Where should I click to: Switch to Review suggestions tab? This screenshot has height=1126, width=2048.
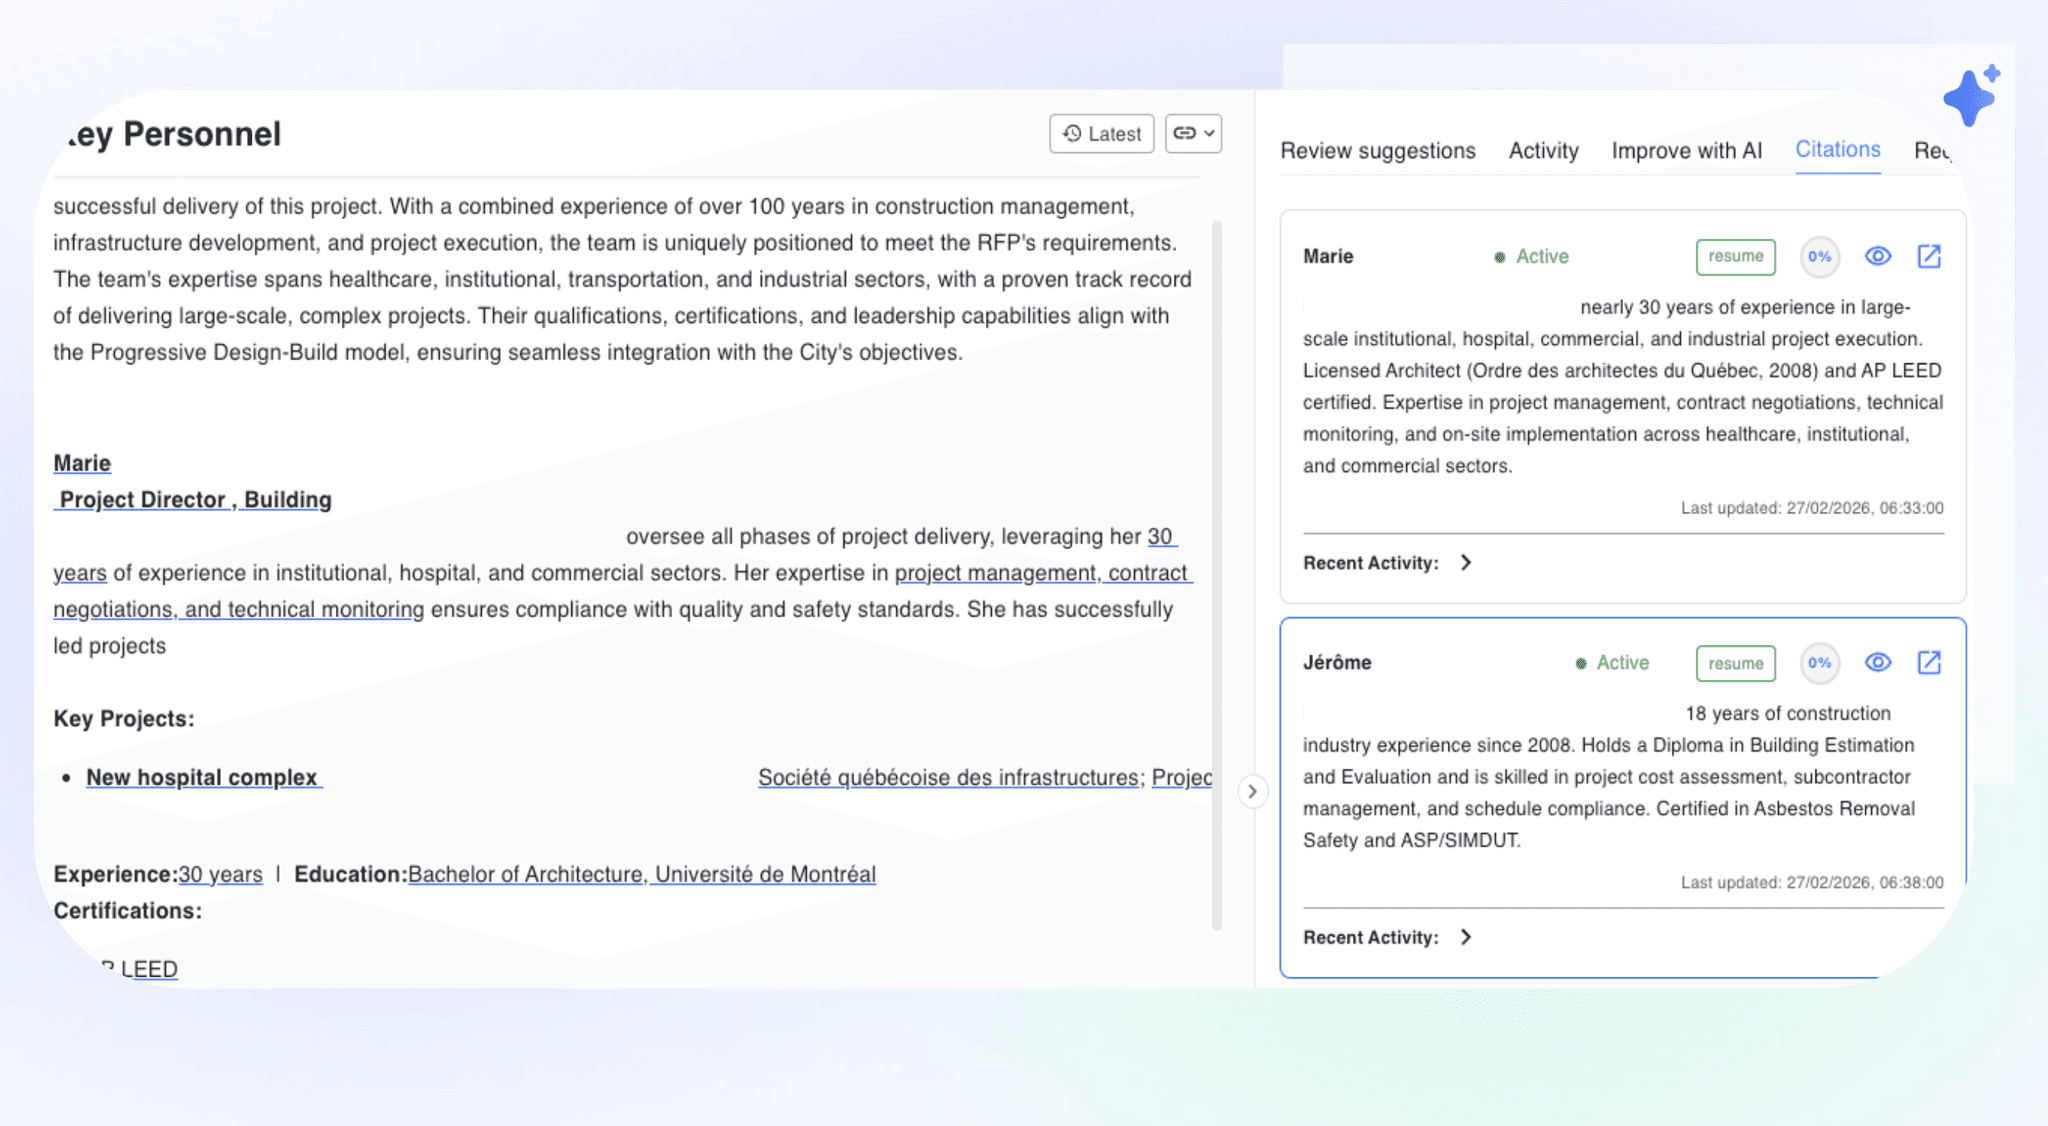1377,150
